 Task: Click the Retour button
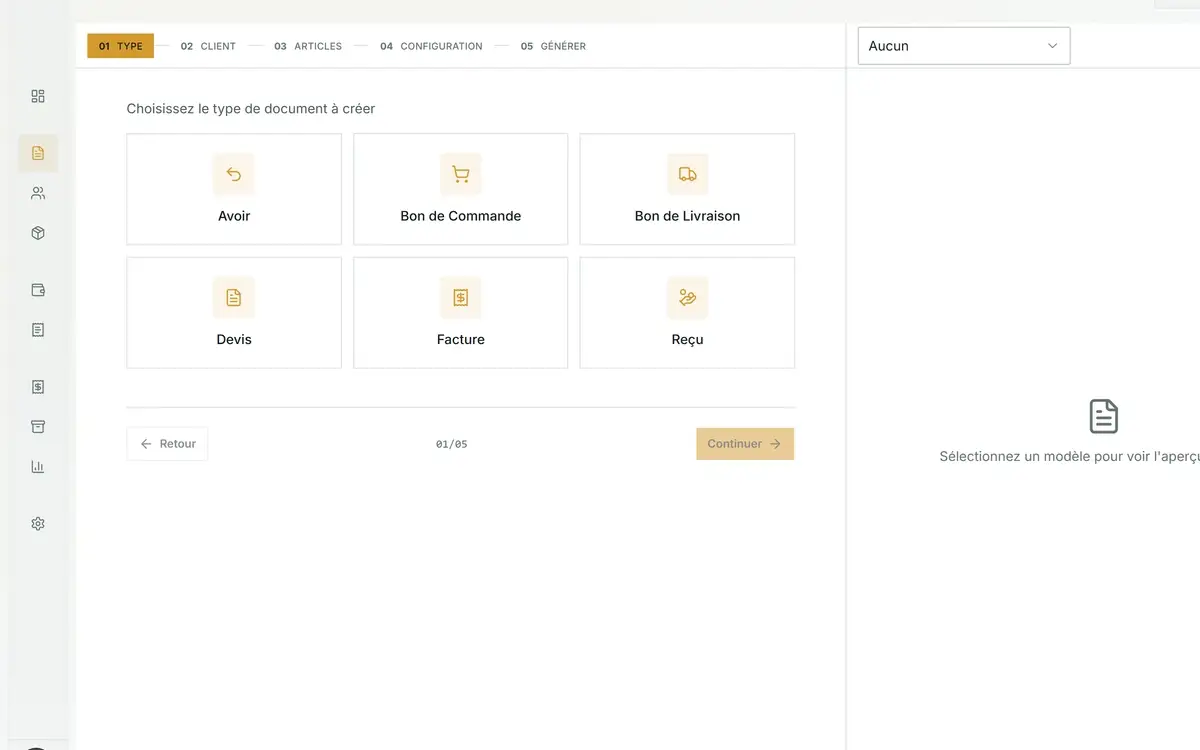tap(167, 444)
